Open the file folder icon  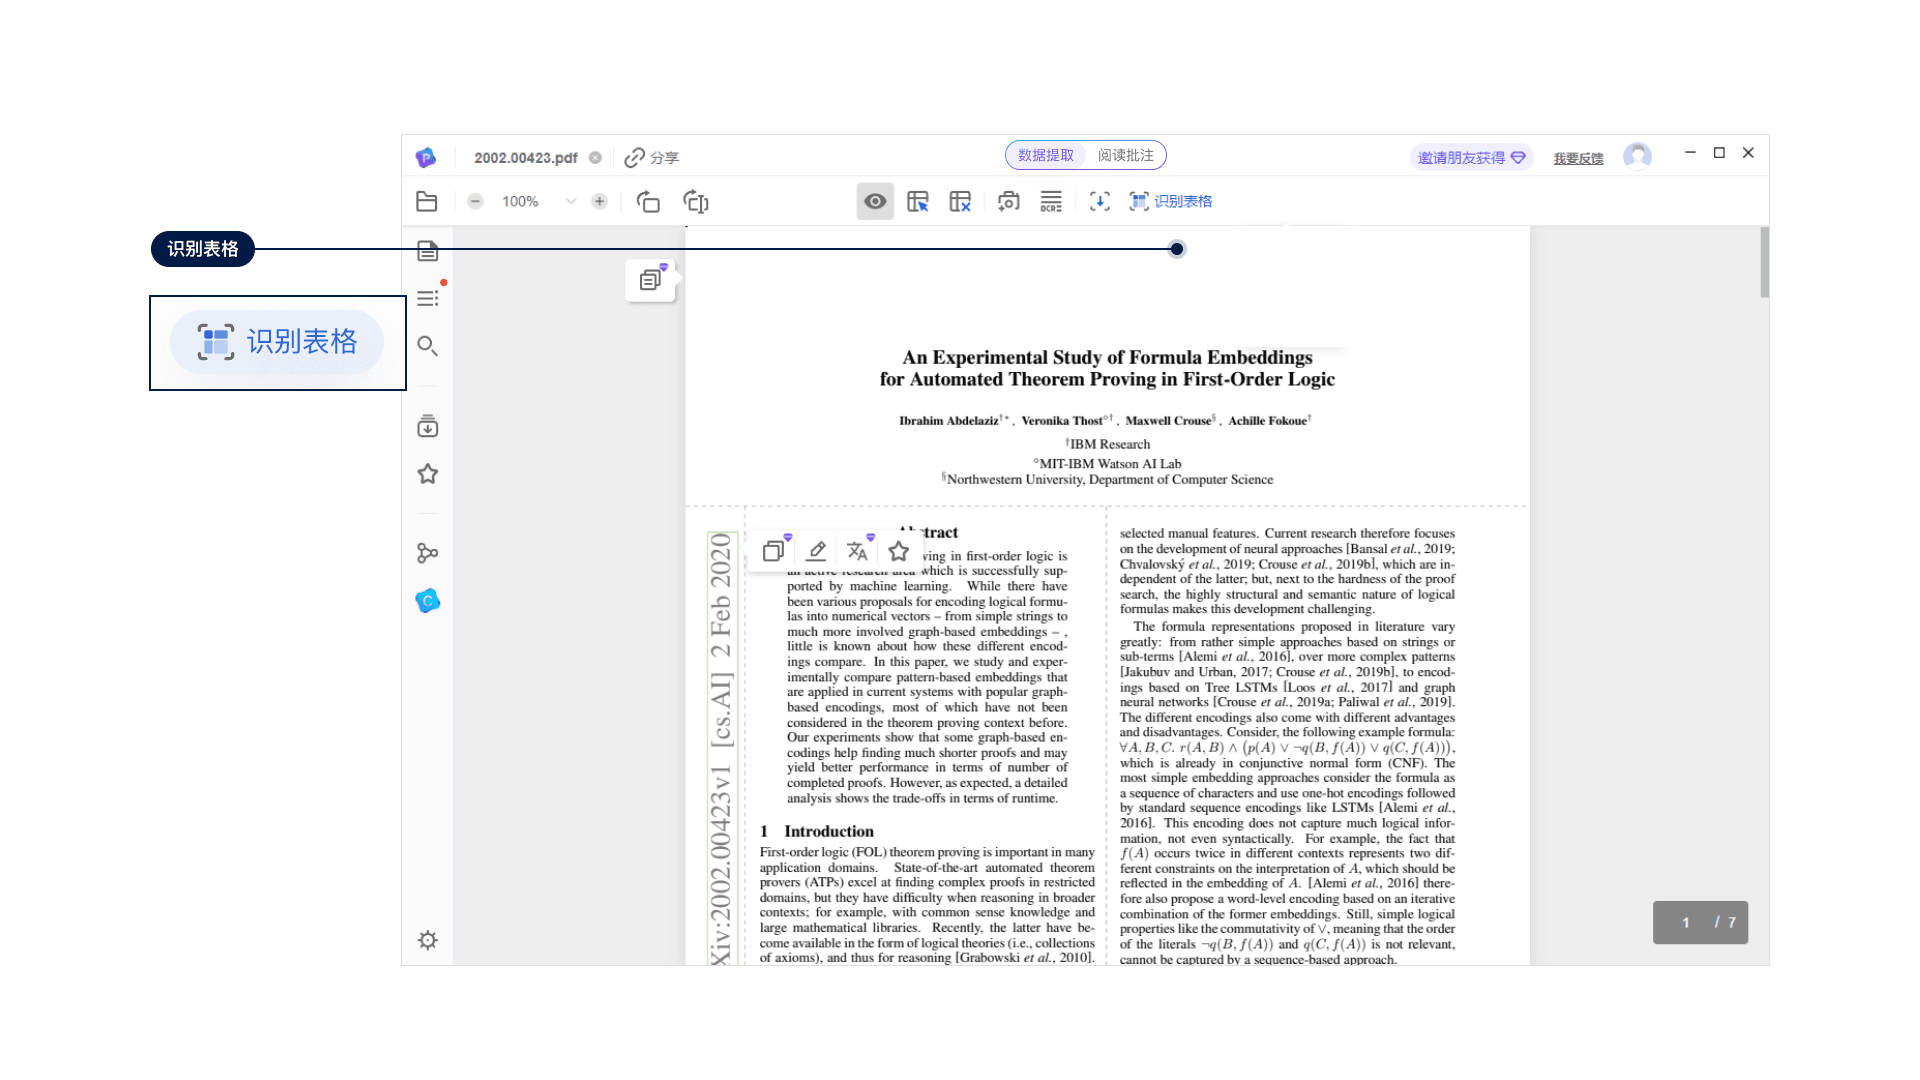(427, 201)
